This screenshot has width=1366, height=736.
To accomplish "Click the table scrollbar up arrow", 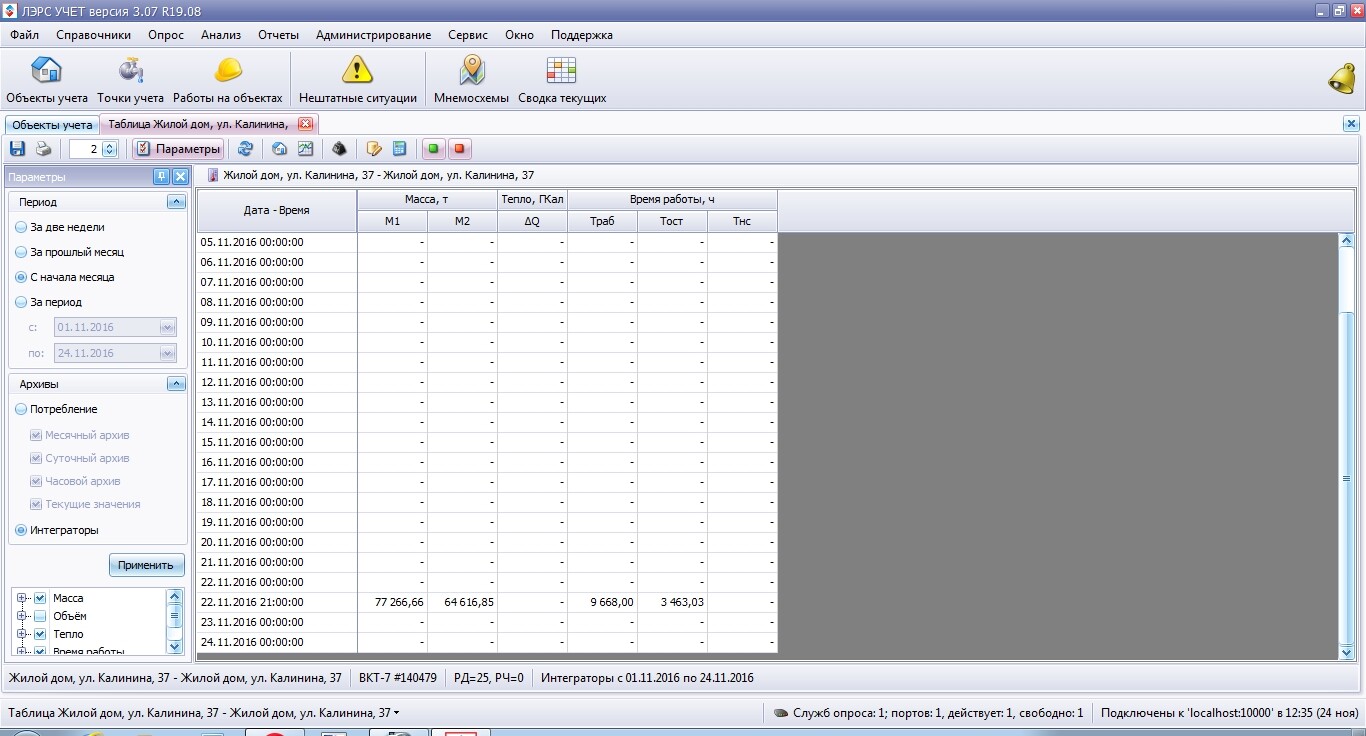I will tap(1346, 240).
